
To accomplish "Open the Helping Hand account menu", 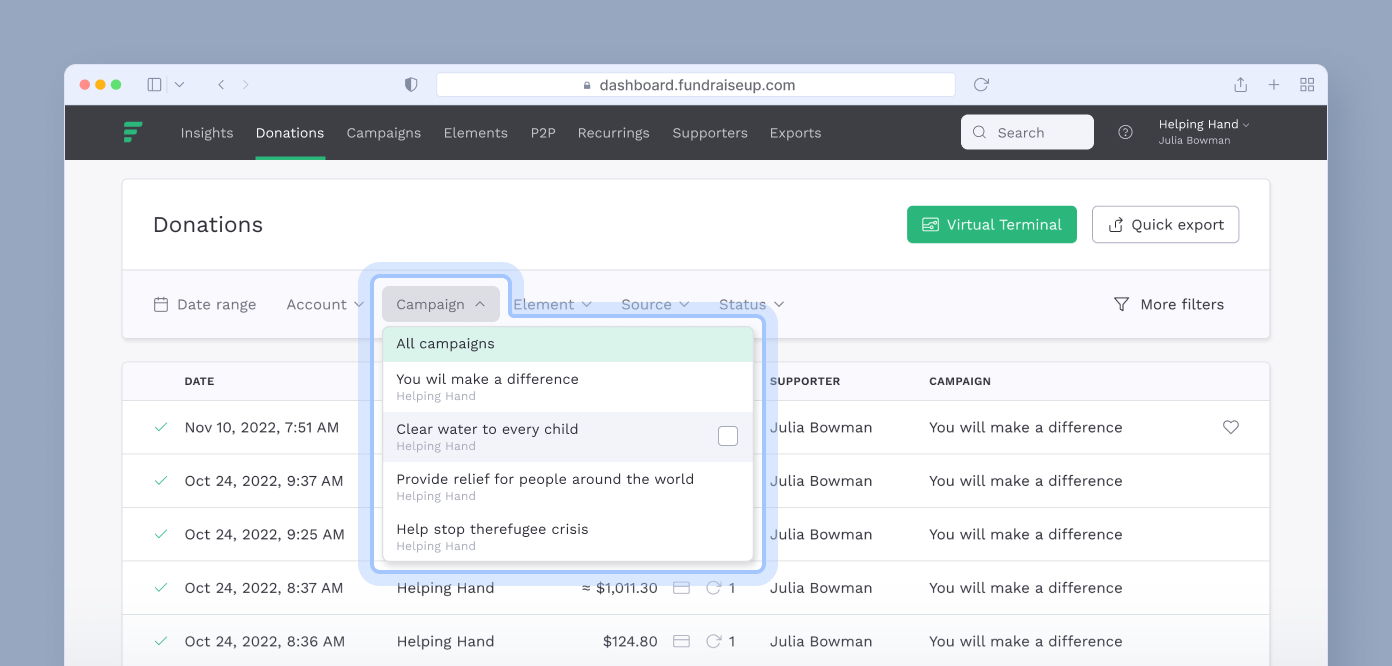I will click(1204, 132).
